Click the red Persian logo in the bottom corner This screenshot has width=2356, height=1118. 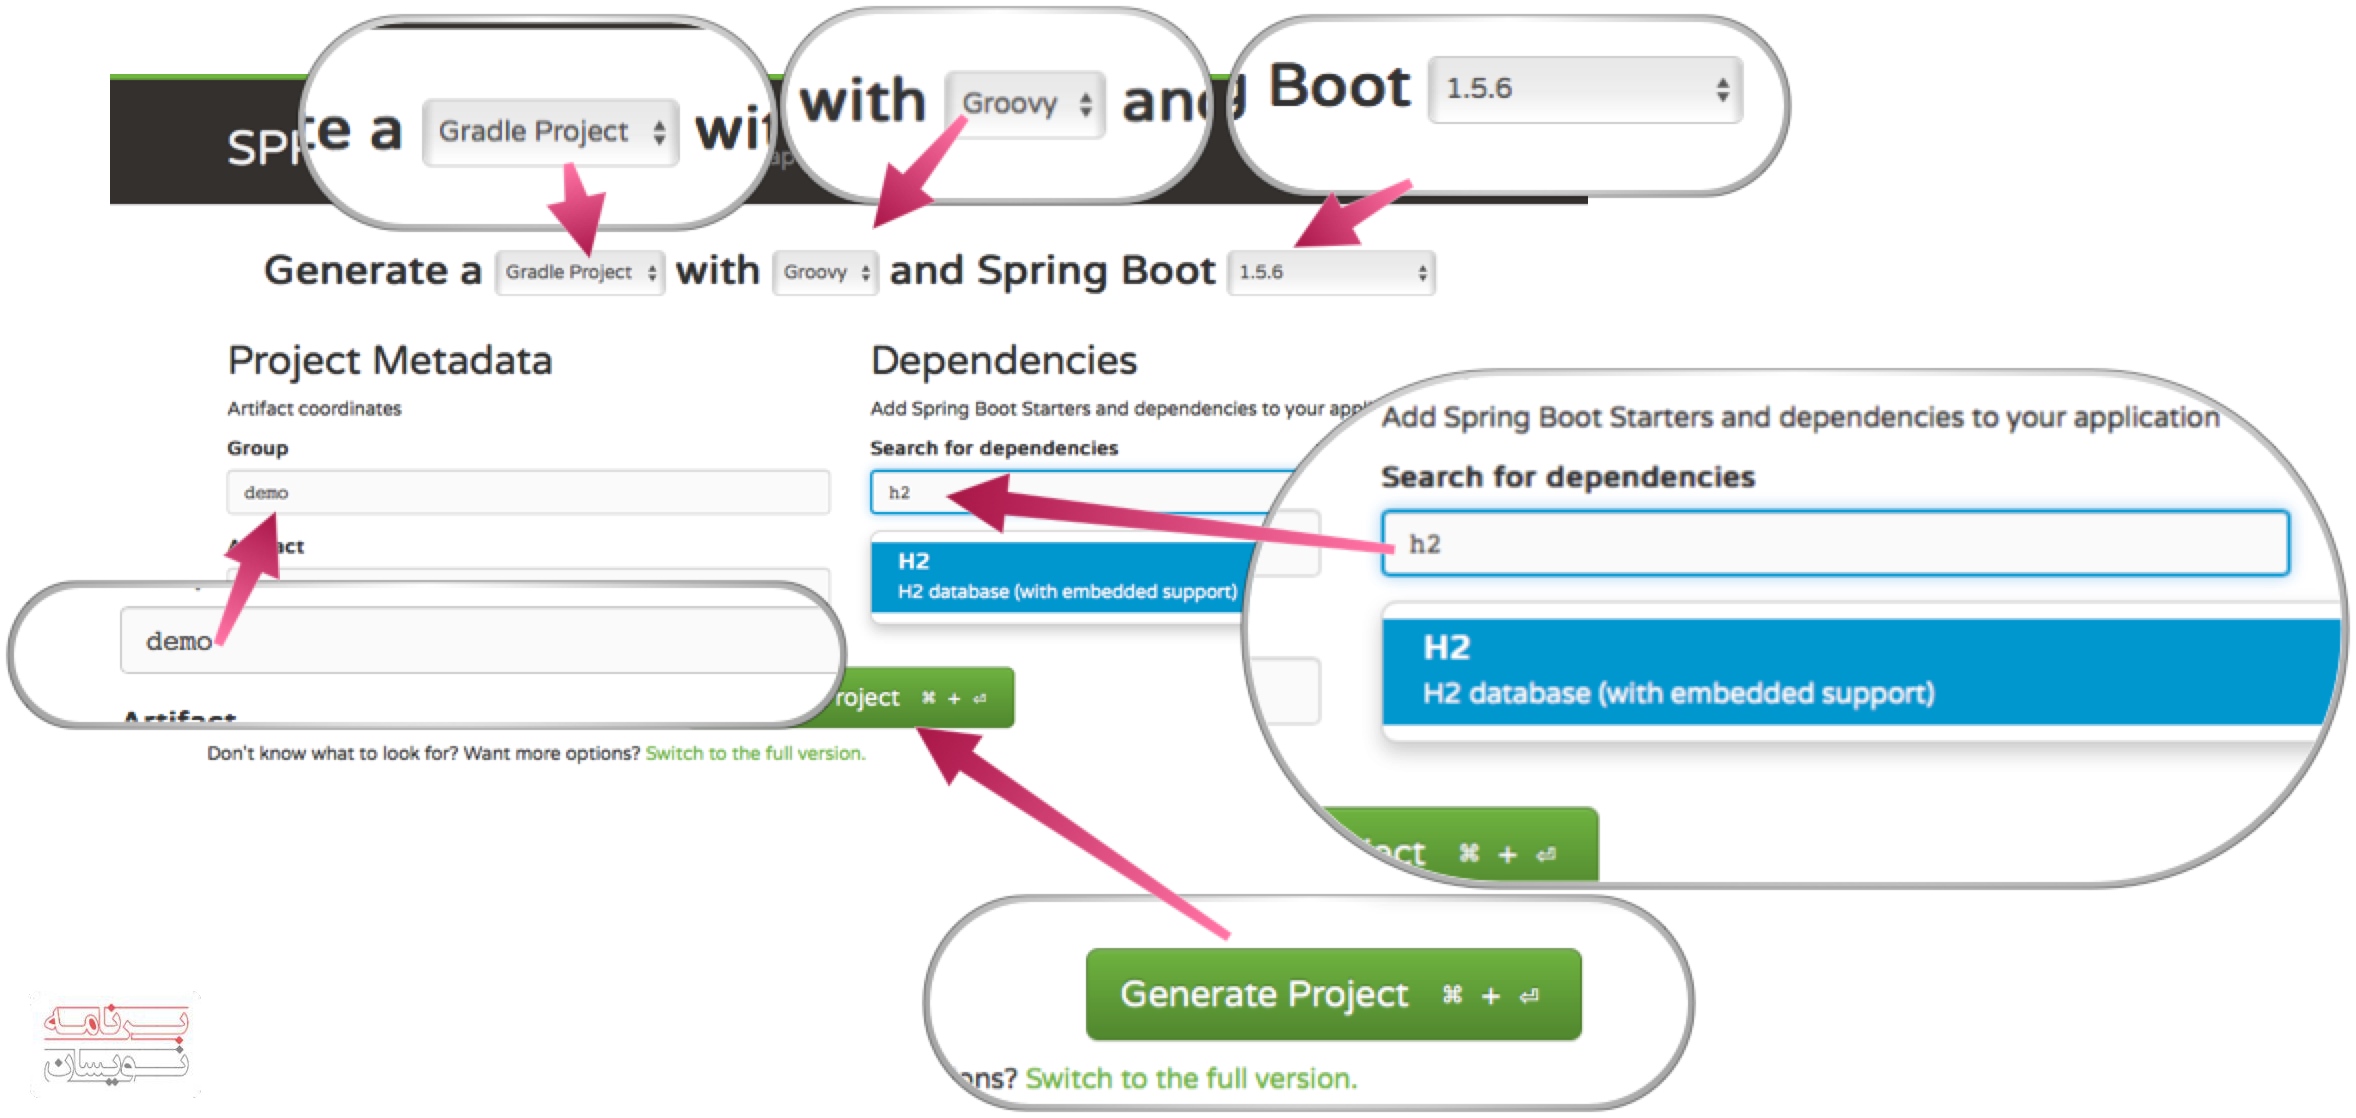click(115, 1043)
